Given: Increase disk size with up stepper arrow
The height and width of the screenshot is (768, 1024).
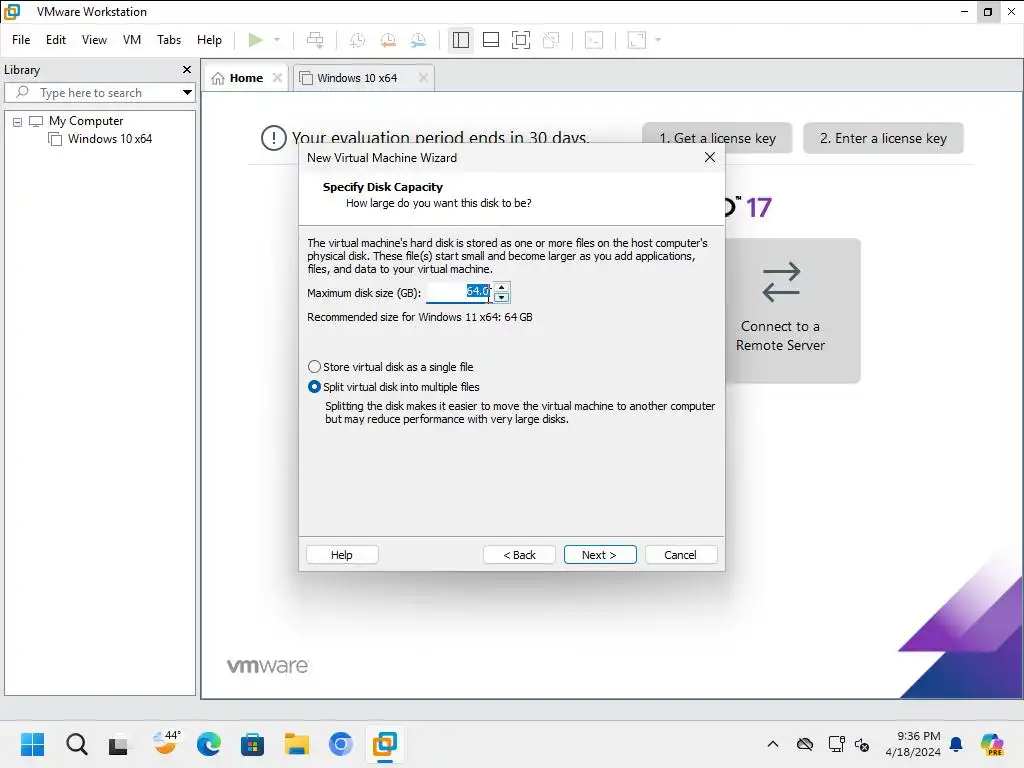Looking at the screenshot, I should [x=502, y=287].
